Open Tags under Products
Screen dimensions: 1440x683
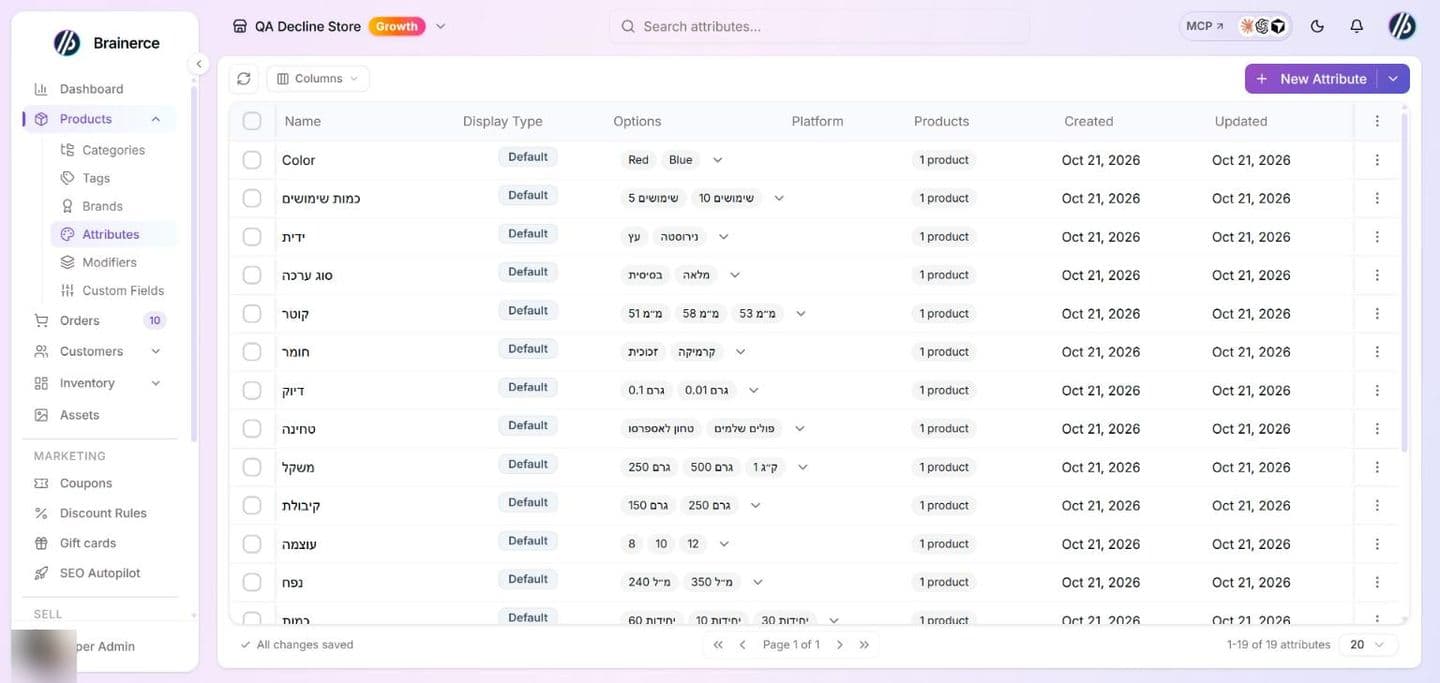pos(96,178)
